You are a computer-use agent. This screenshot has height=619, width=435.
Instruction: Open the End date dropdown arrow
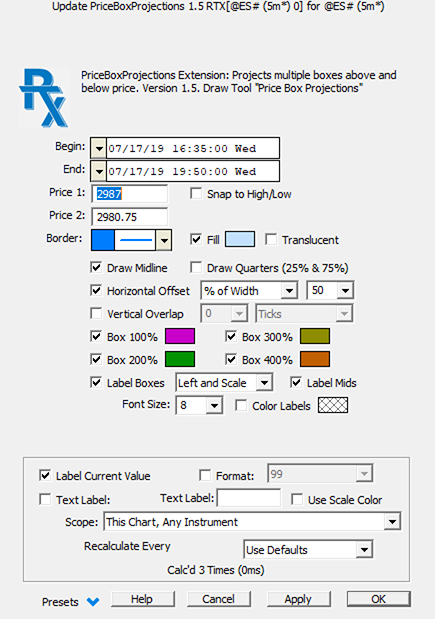[98, 172]
